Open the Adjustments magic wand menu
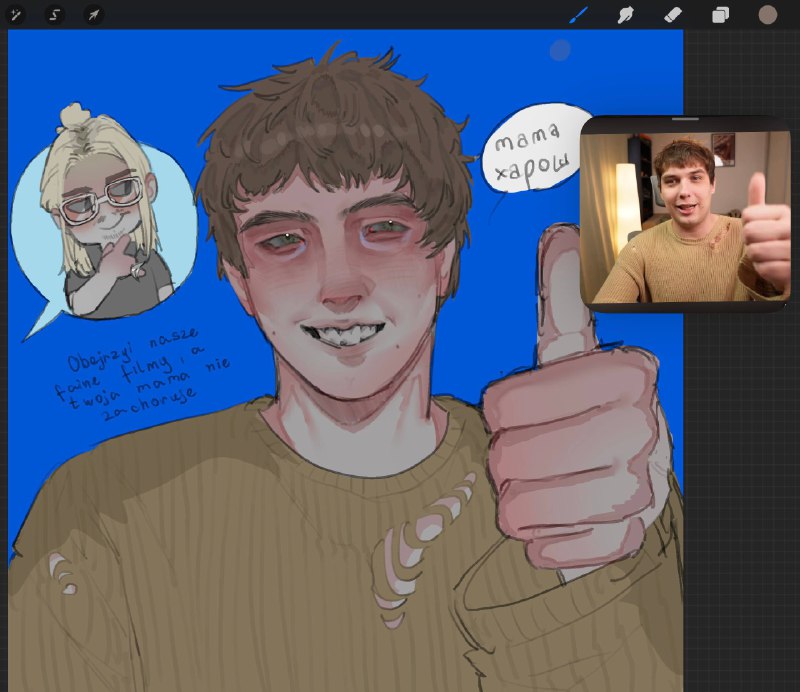 [16, 15]
